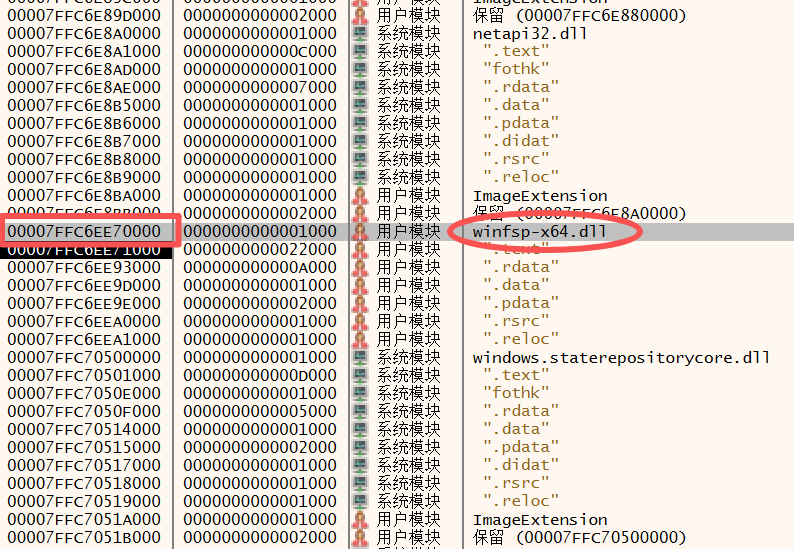Click address 00007FFC6E8AE000
Viewport: 794px width, 549px height.
click(84, 87)
